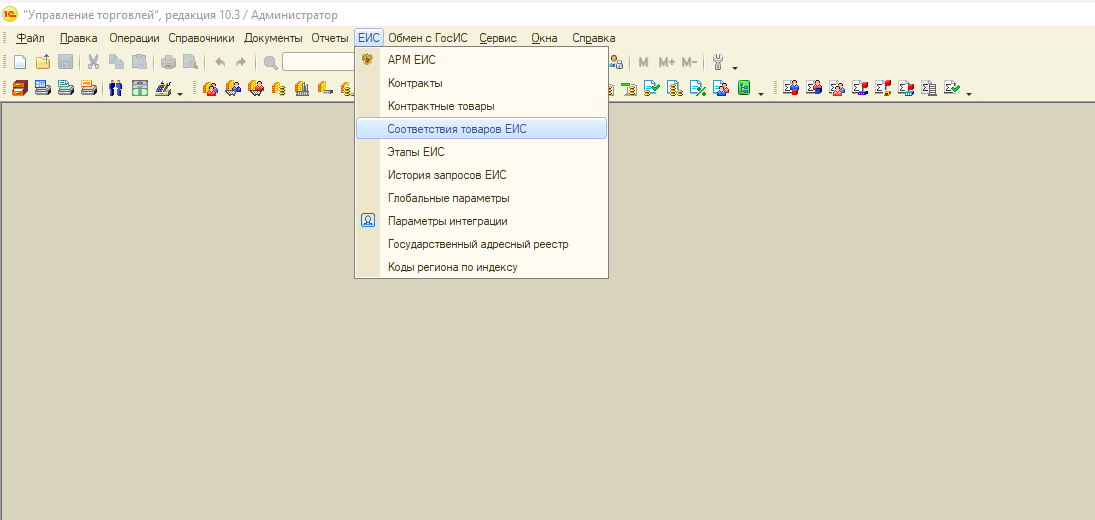Click sigma report with blue person and red cube
The width and height of the screenshot is (1095, 520).
(x=791, y=88)
